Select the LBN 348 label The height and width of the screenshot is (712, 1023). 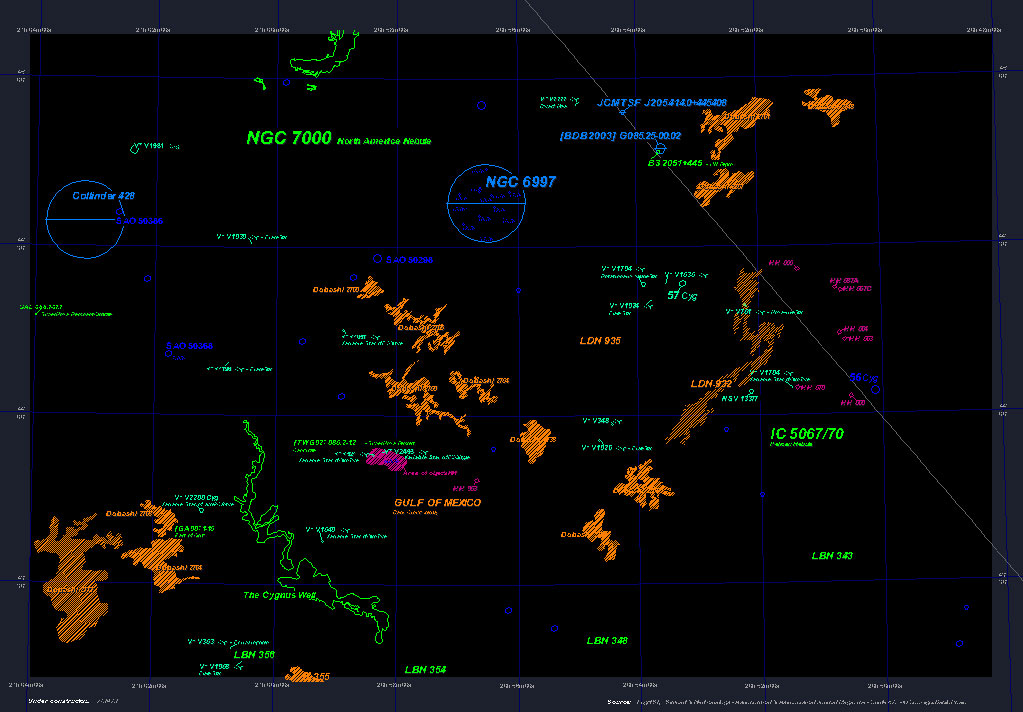click(607, 640)
